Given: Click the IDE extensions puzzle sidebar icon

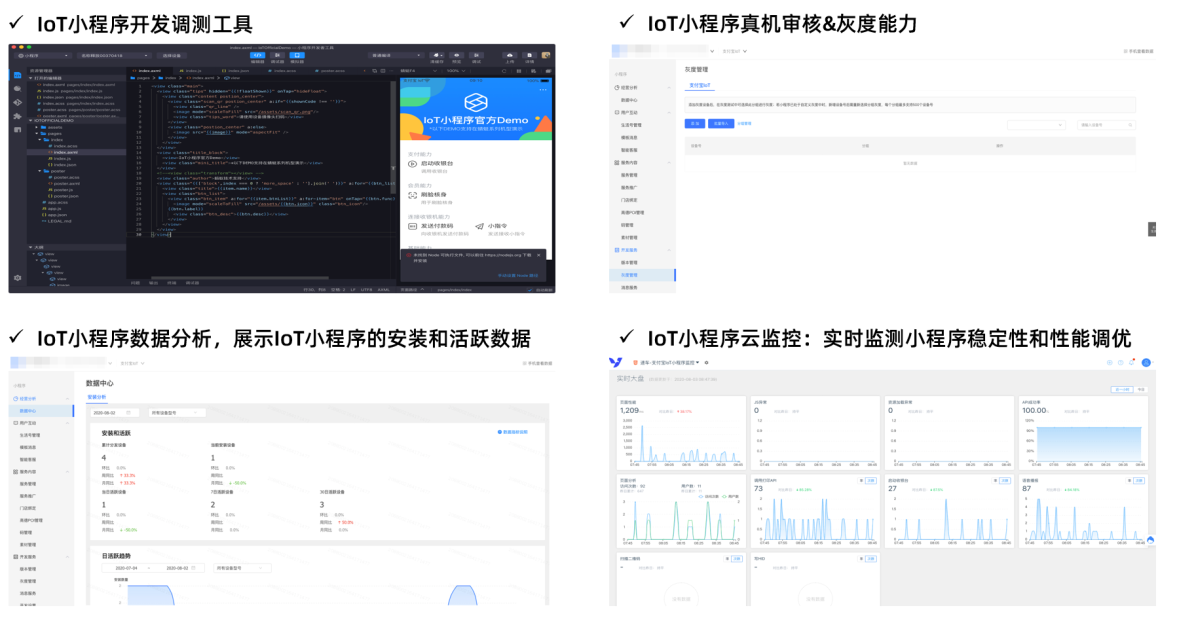Looking at the screenshot, I should click(17, 116).
